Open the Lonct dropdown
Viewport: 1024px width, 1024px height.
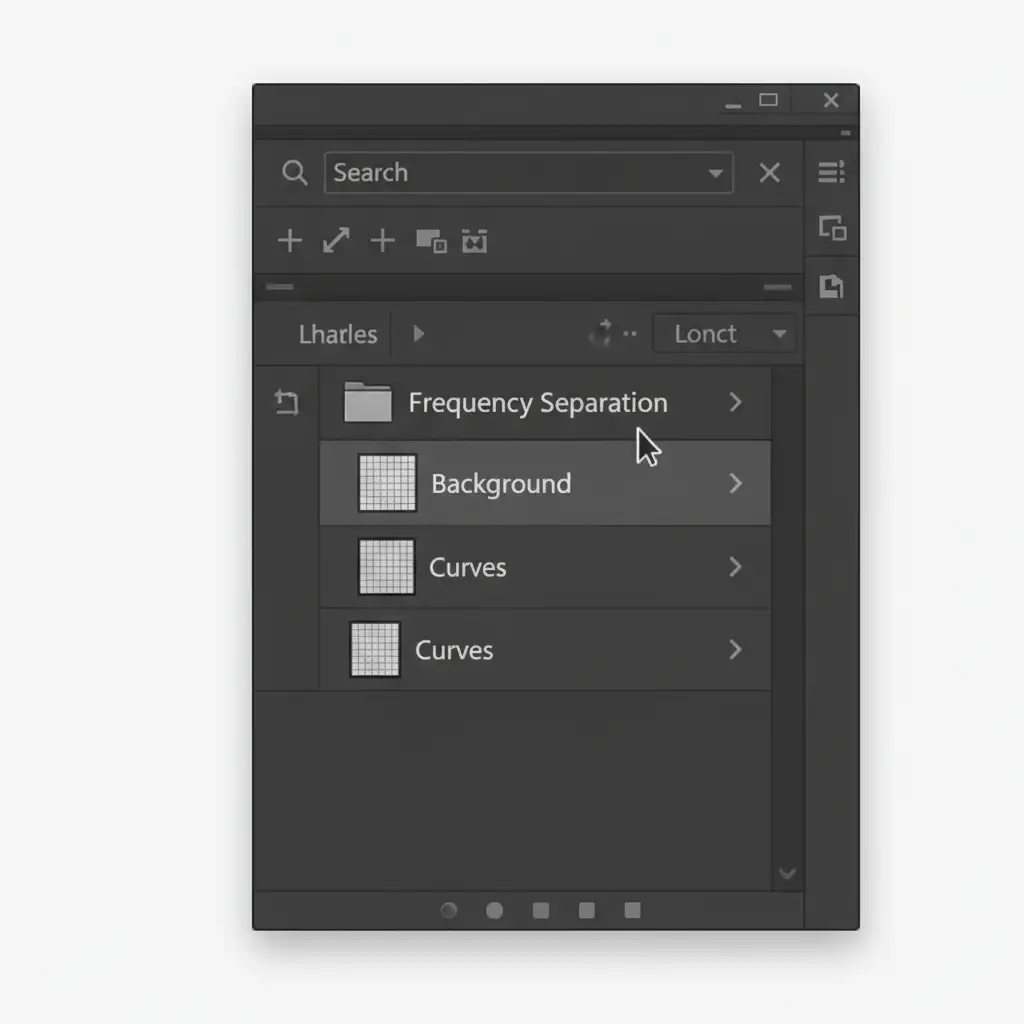coord(724,334)
